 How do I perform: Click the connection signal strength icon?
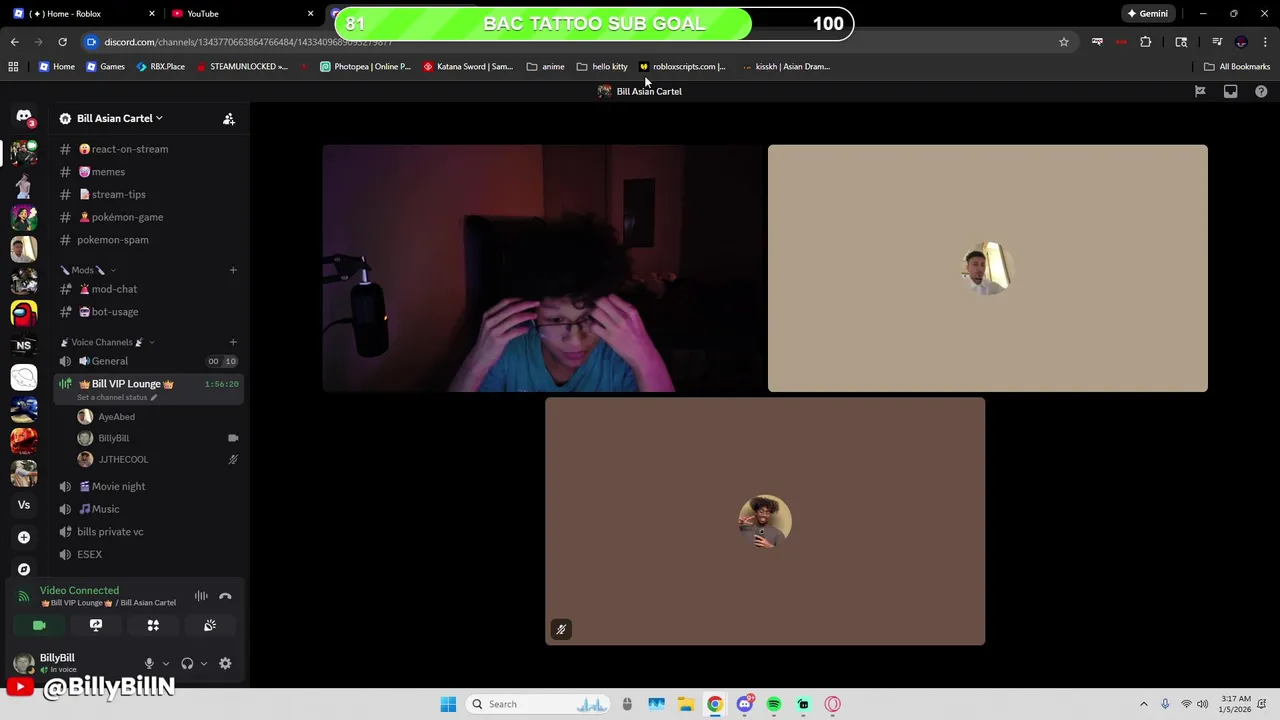click(24, 597)
